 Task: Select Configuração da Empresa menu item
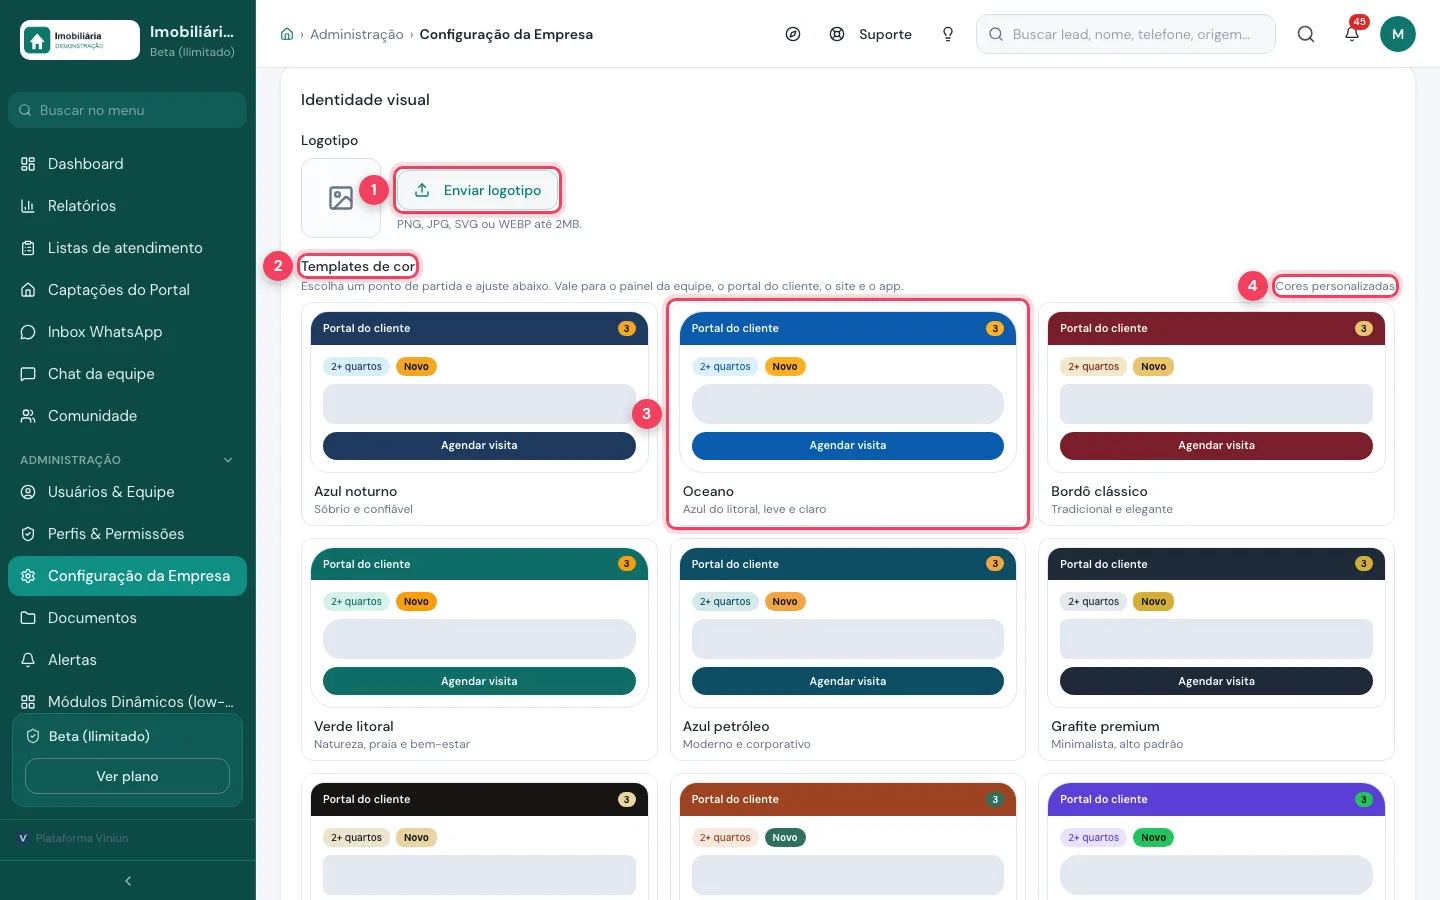tap(127, 576)
